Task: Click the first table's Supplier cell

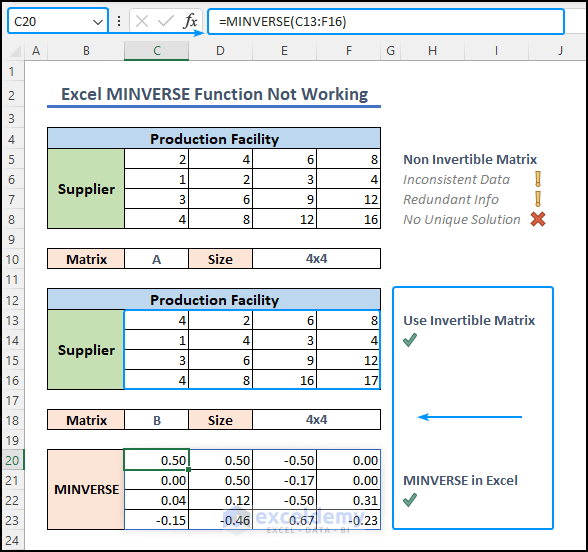Action: tap(86, 189)
